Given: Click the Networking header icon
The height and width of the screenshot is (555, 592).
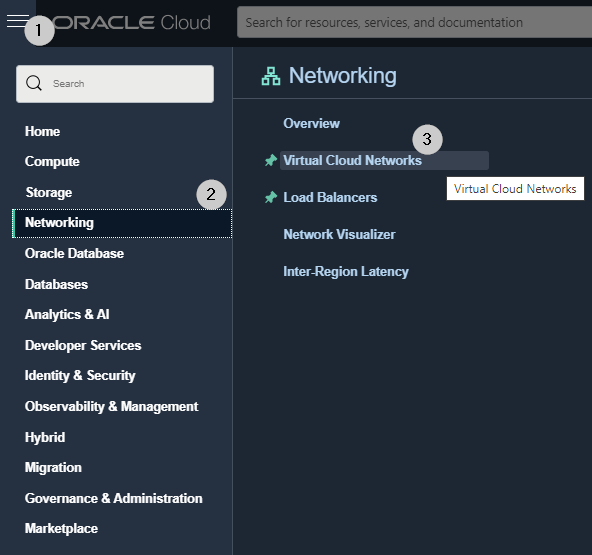Looking at the screenshot, I should click(x=271, y=76).
